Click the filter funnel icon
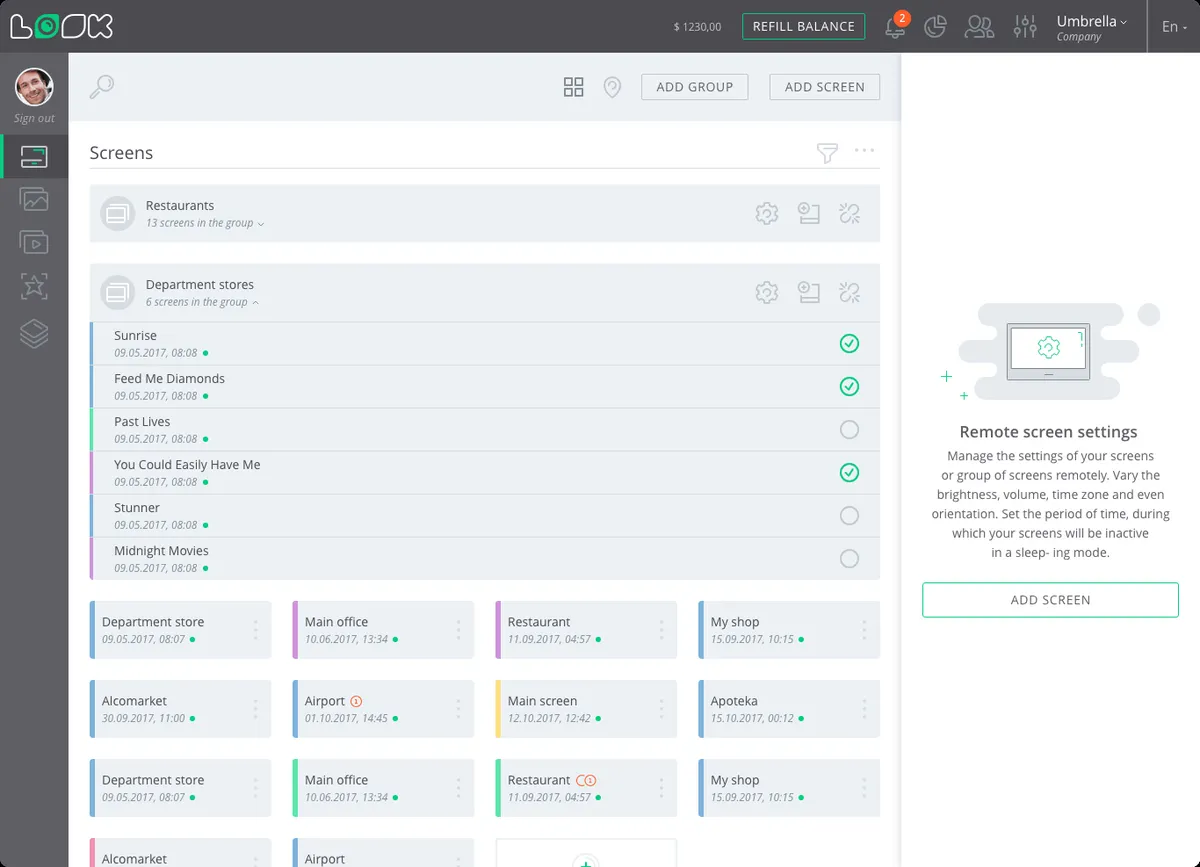Image resolution: width=1200 pixels, height=867 pixels. [x=827, y=153]
